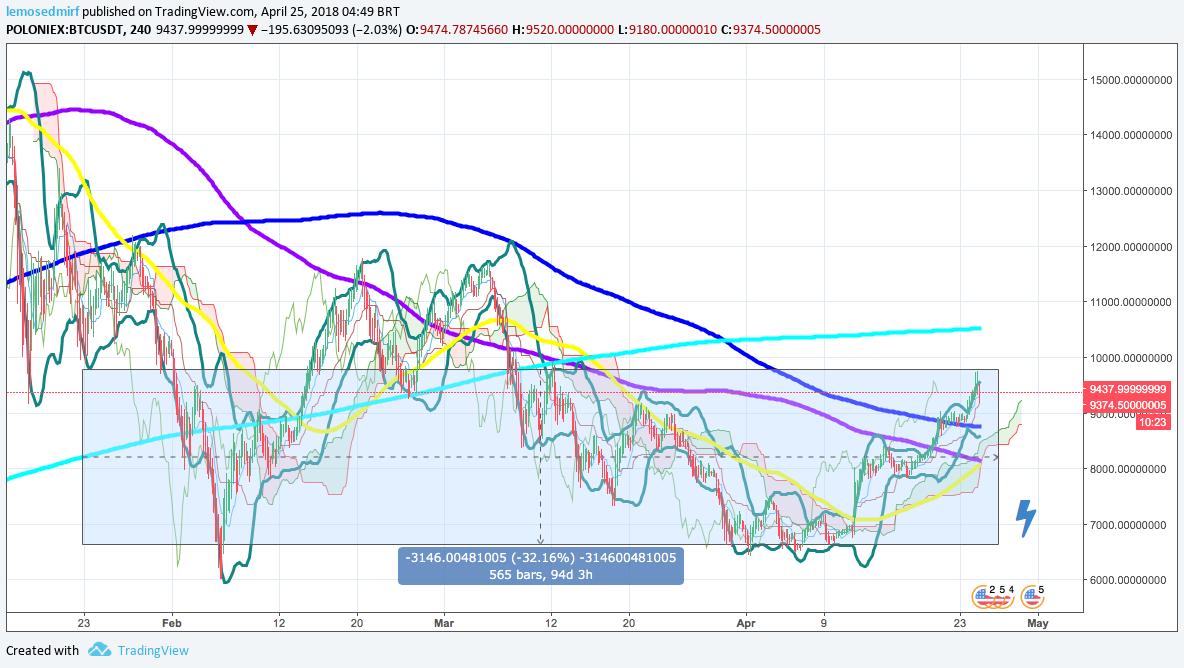Click the 240 timeframe value
1184x668 pixels.
(x=140, y=30)
